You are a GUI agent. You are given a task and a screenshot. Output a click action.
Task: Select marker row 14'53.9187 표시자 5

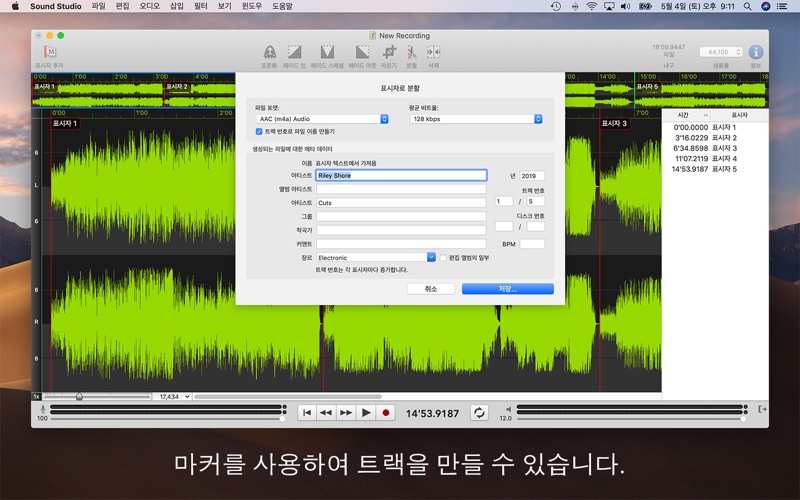pyautogui.click(x=715, y=169)
